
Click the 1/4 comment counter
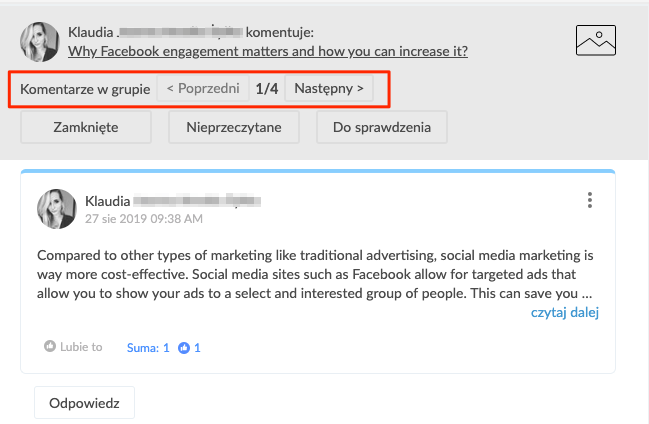[266, 89]
